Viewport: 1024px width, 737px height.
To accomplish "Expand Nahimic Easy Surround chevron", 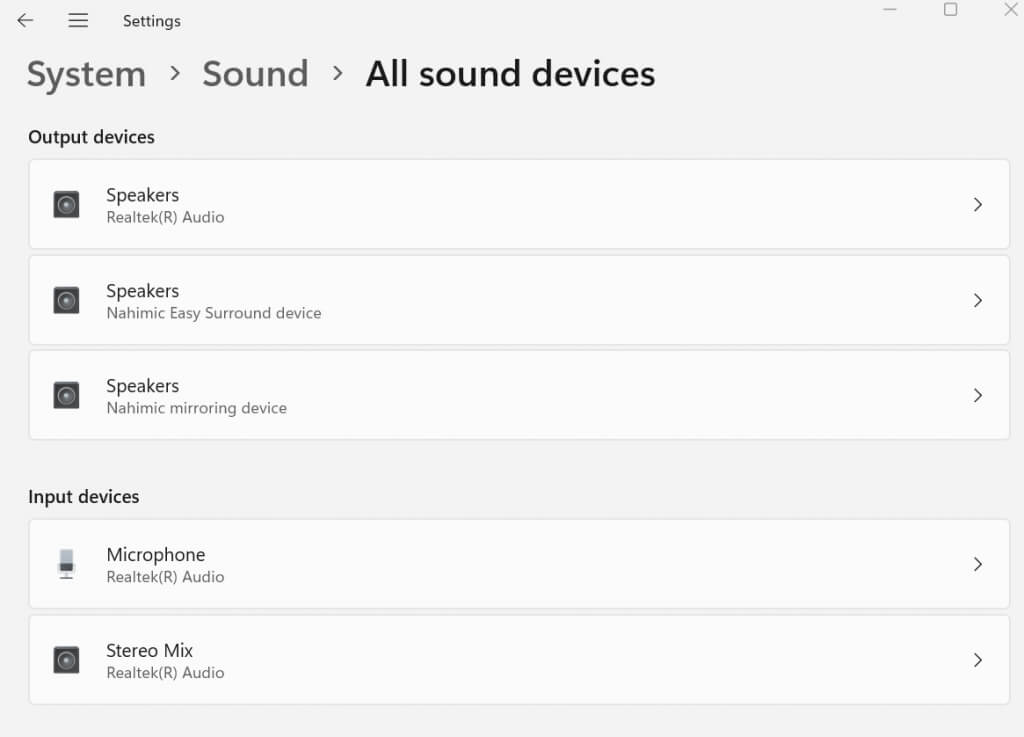I will 978,300.
